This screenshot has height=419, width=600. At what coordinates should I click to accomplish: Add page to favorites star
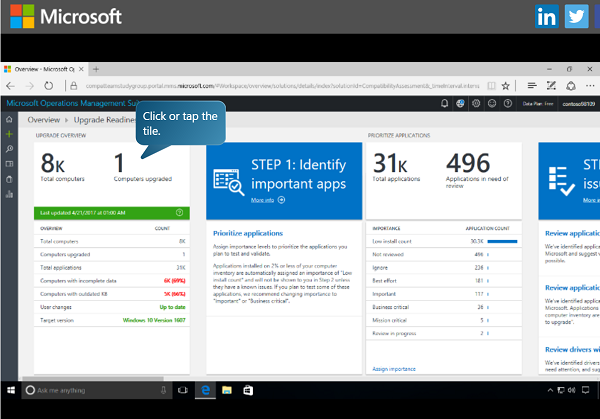pos(505,86)
